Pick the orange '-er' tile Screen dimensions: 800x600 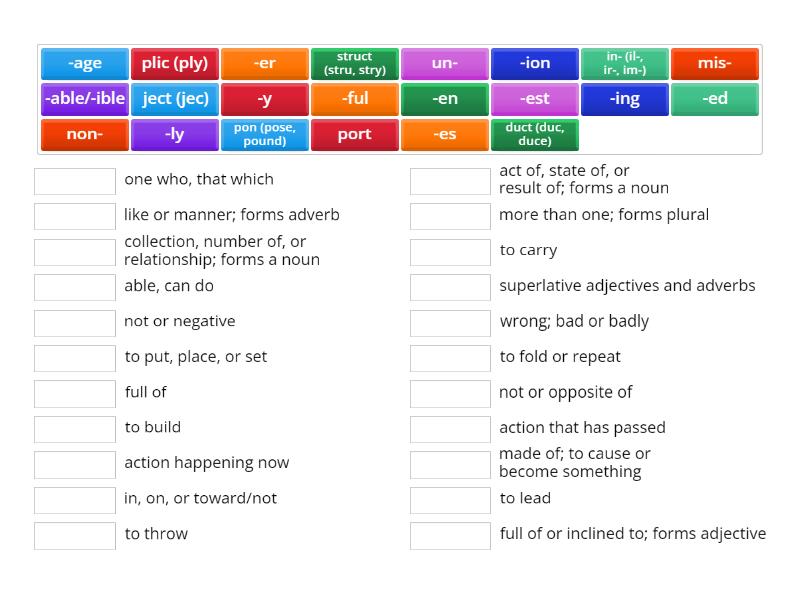265,64
